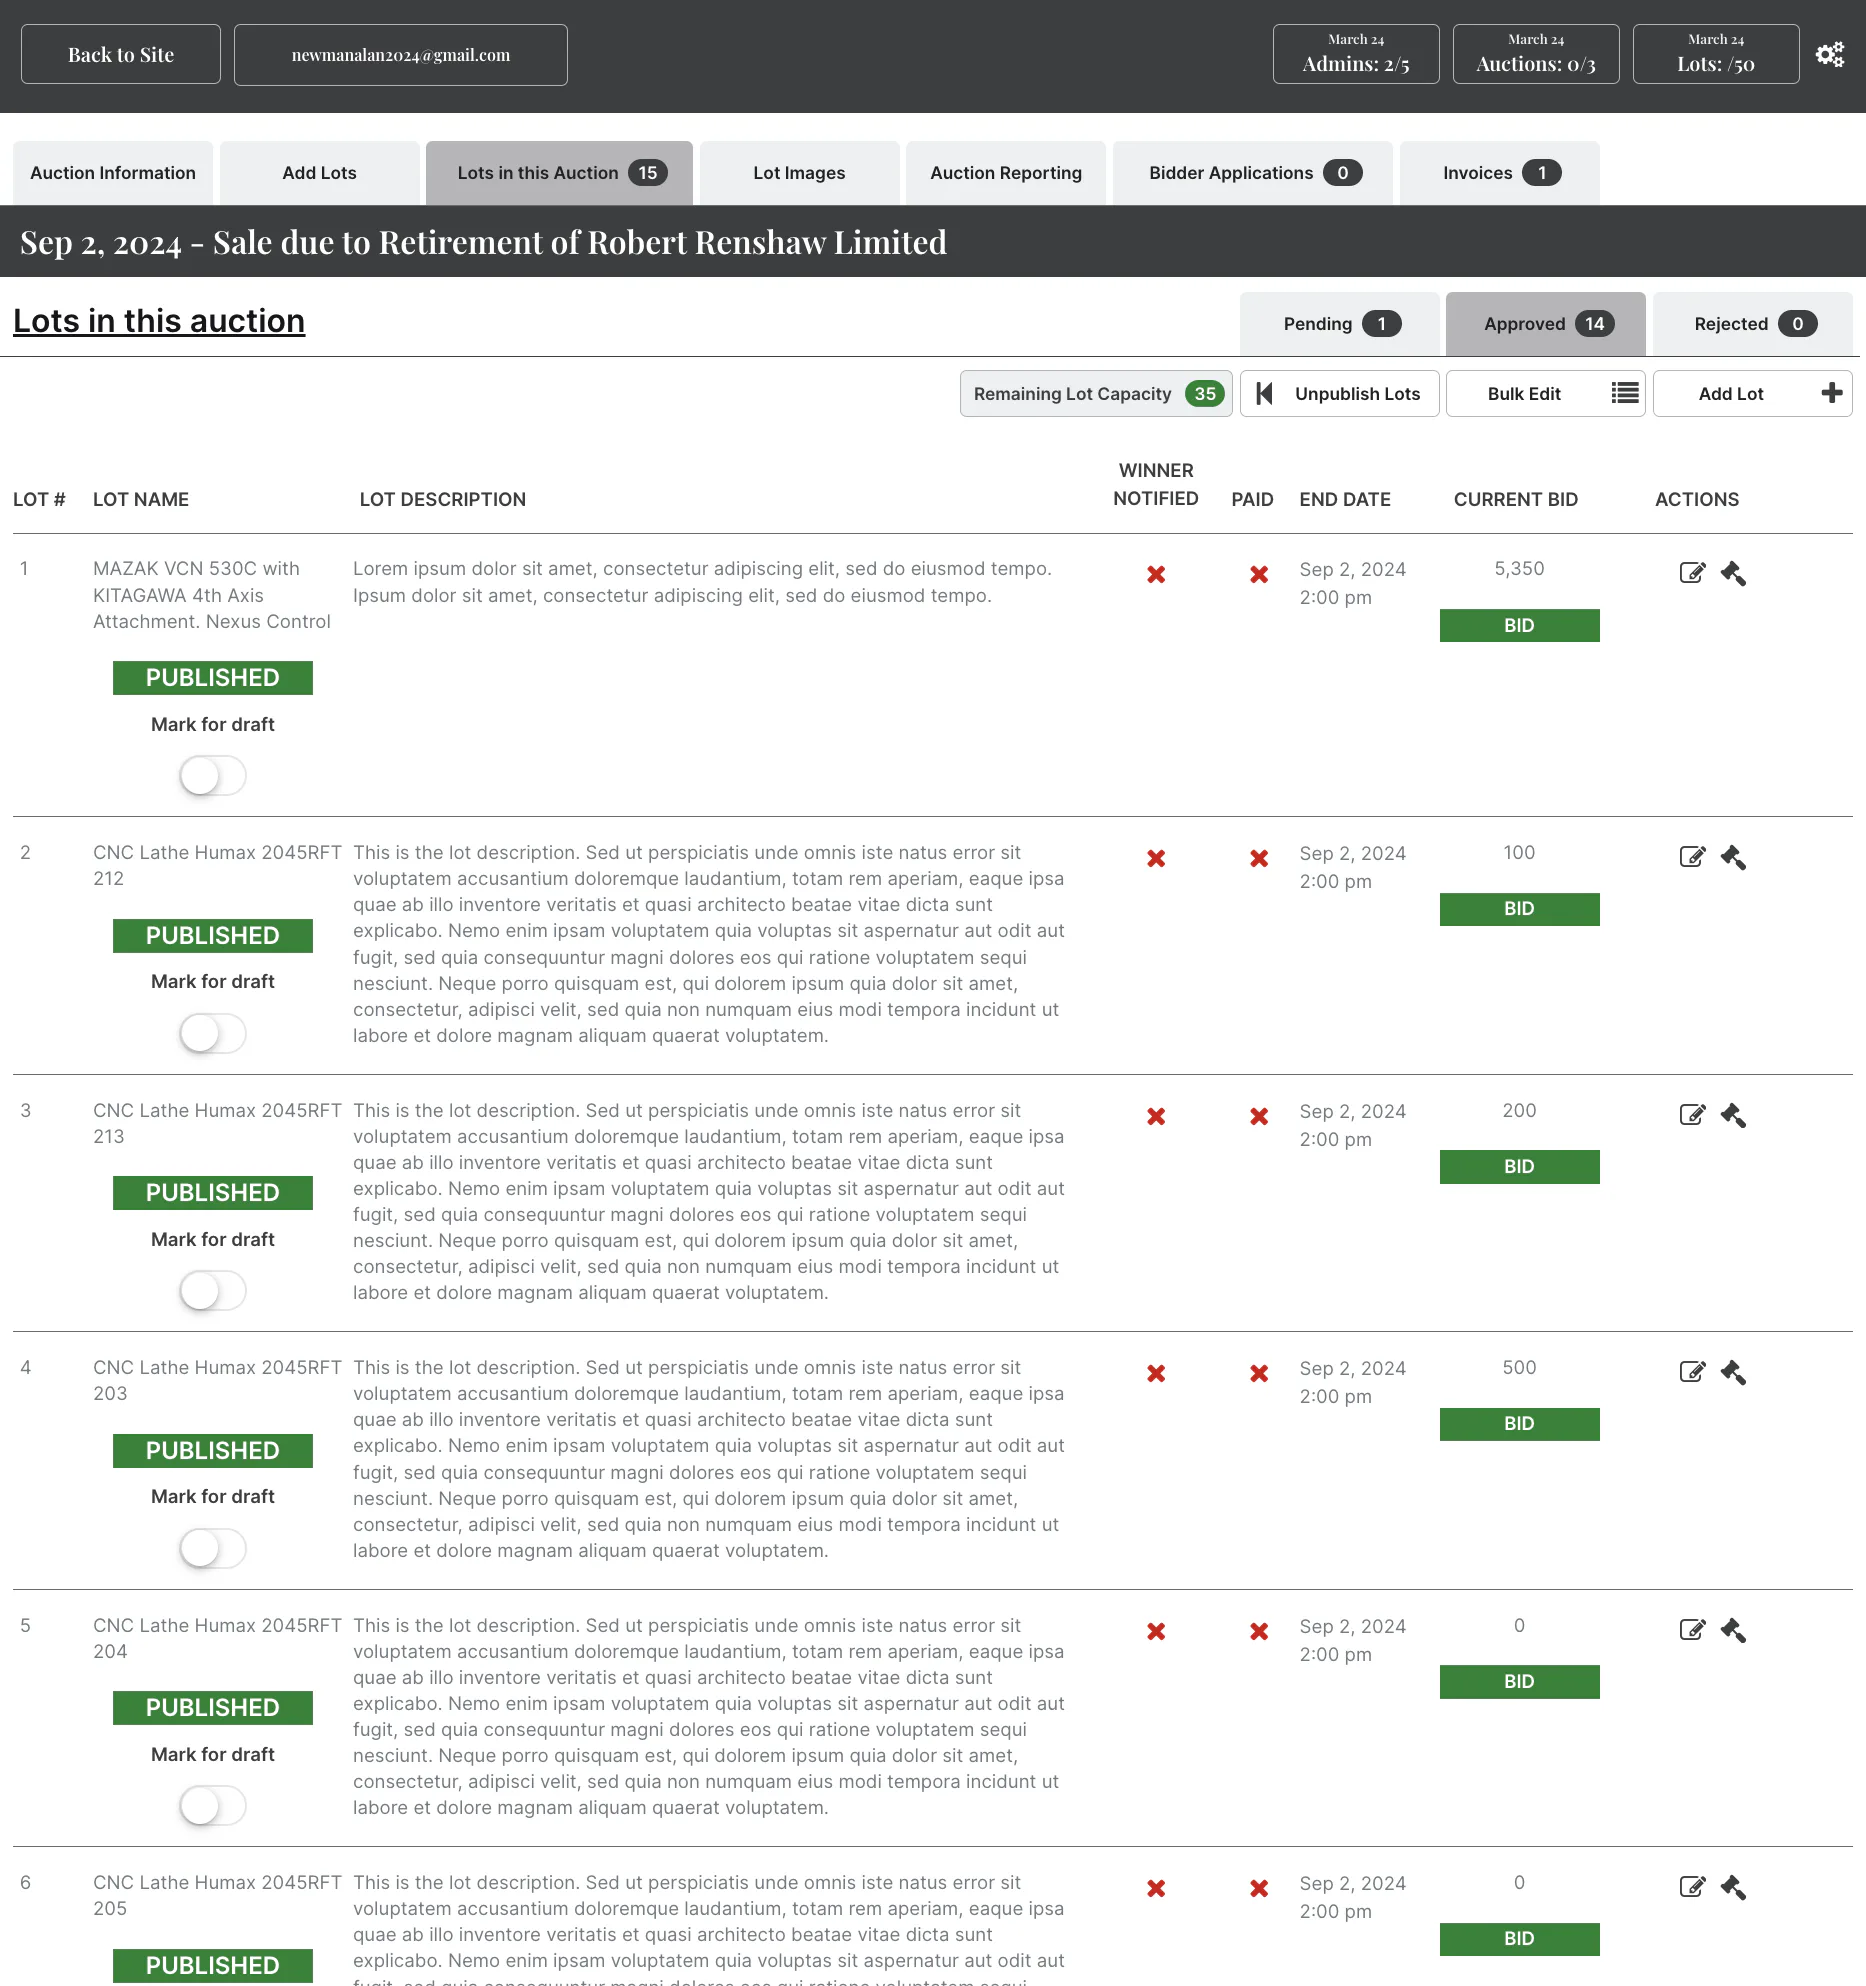Click the gavel icon for lot 3
This screenshot has height=1986, width=1866.
point(1733,1115)
